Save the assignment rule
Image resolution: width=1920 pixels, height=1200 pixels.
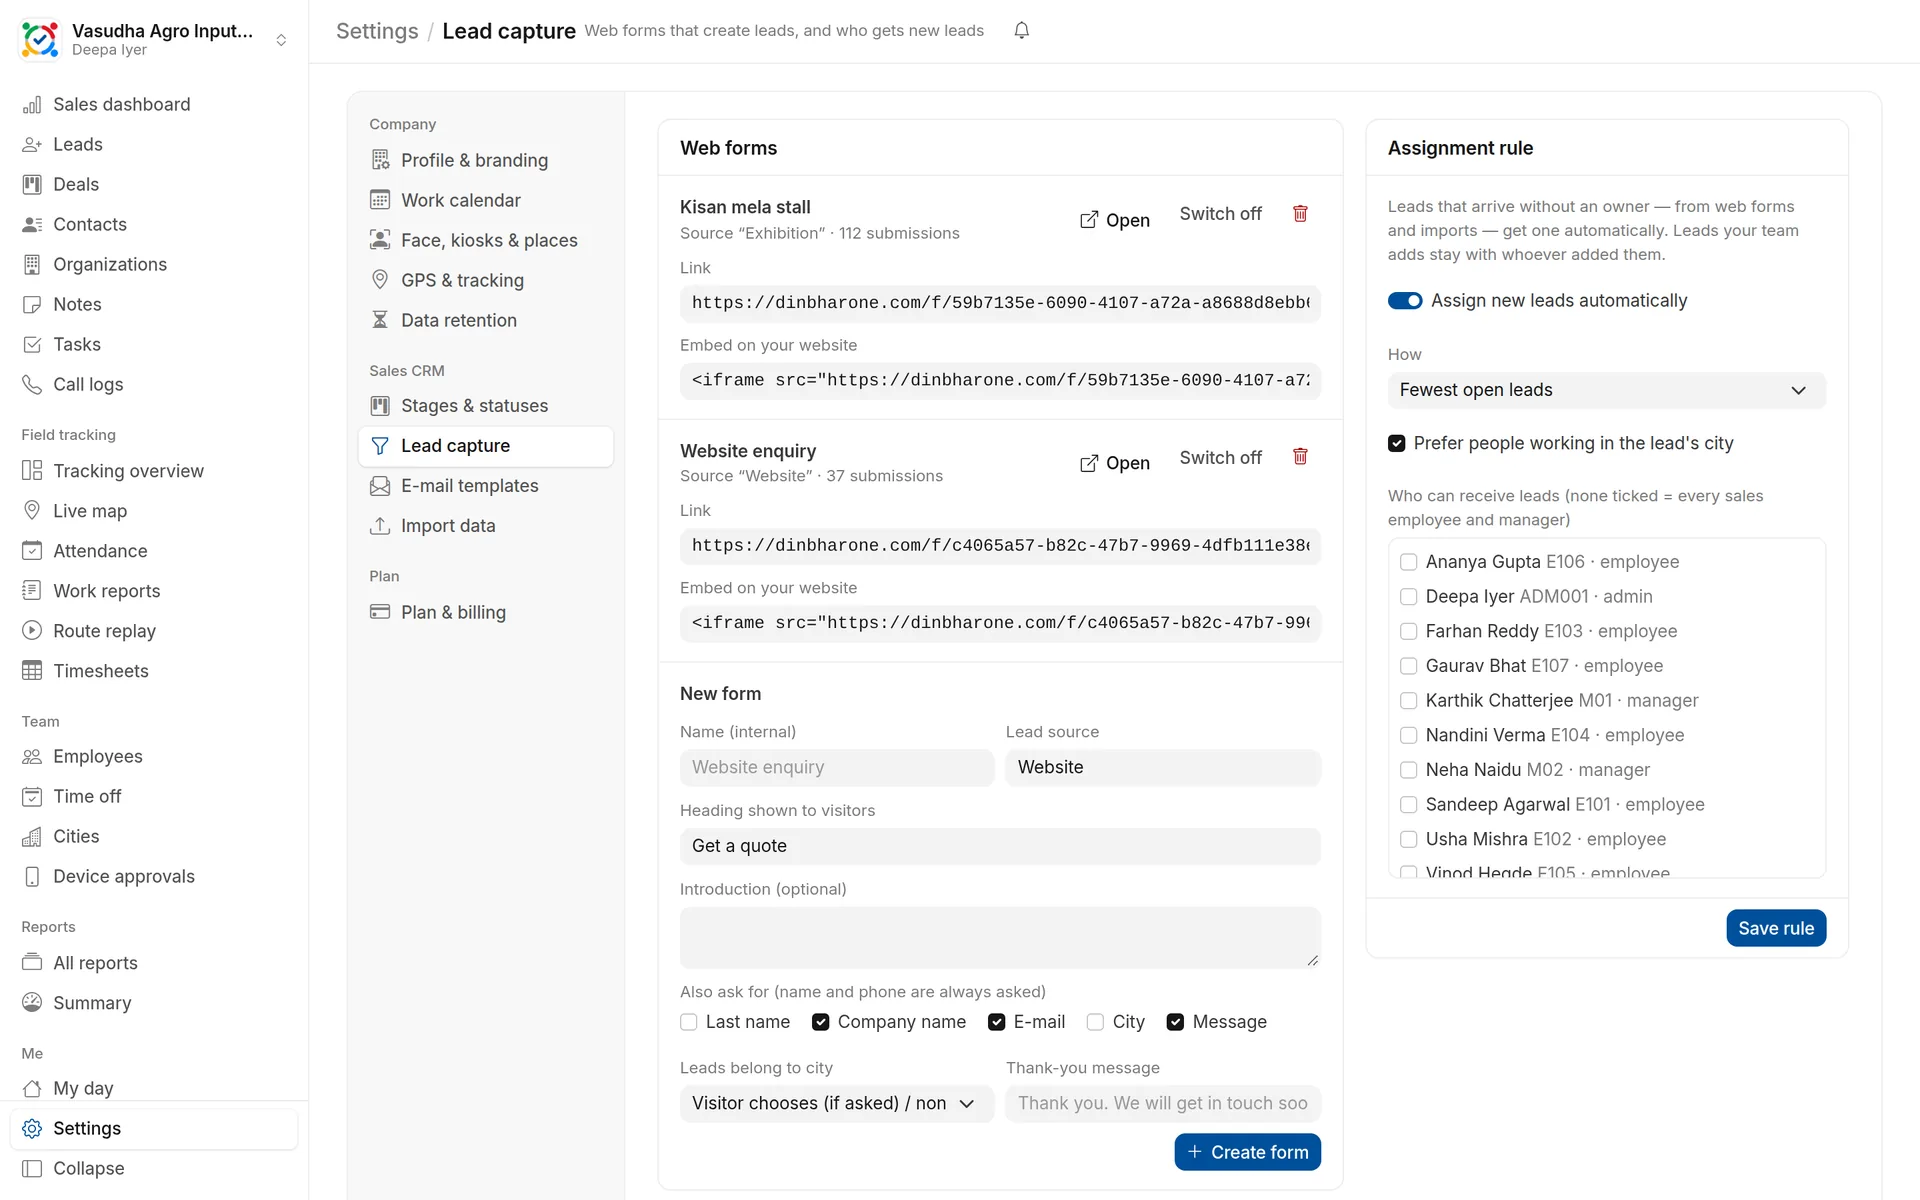(1776, 928)
